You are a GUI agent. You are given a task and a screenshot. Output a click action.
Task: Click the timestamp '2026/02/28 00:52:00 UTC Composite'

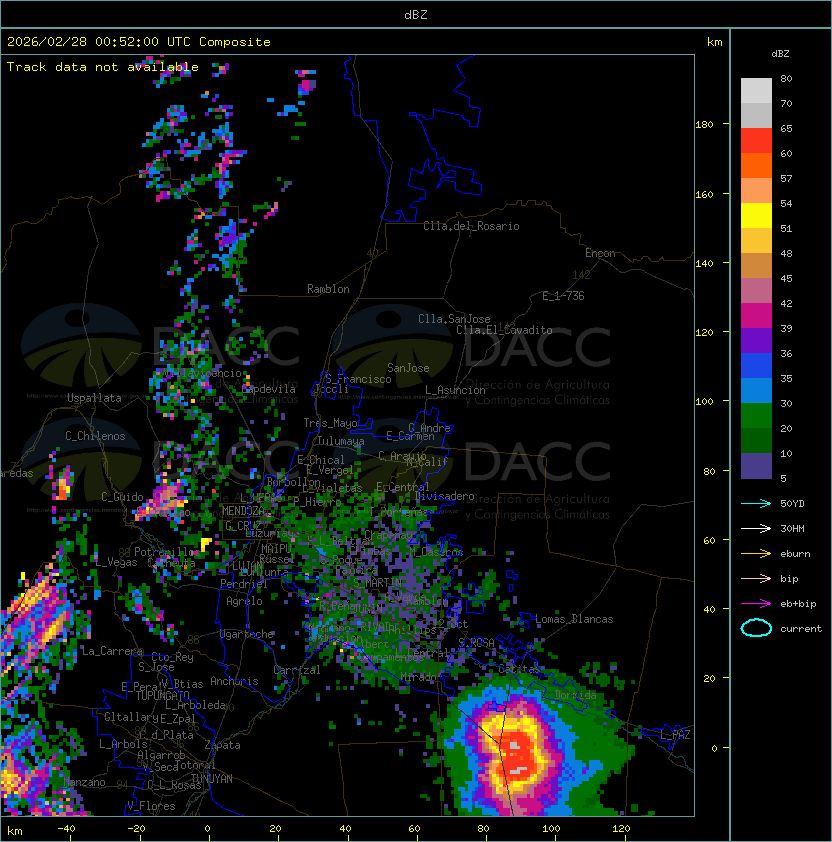pos(139,42)
